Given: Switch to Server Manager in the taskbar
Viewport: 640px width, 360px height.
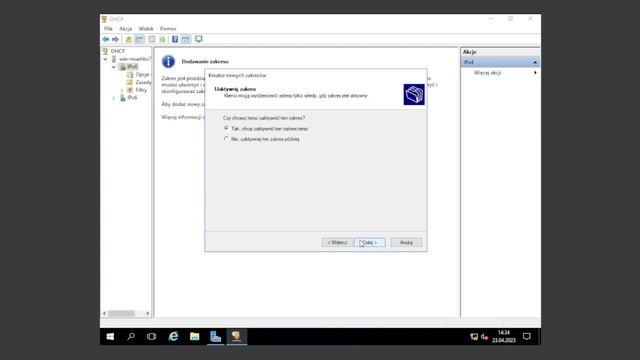Looking at the screenshot, I should (x=216, y=337).
